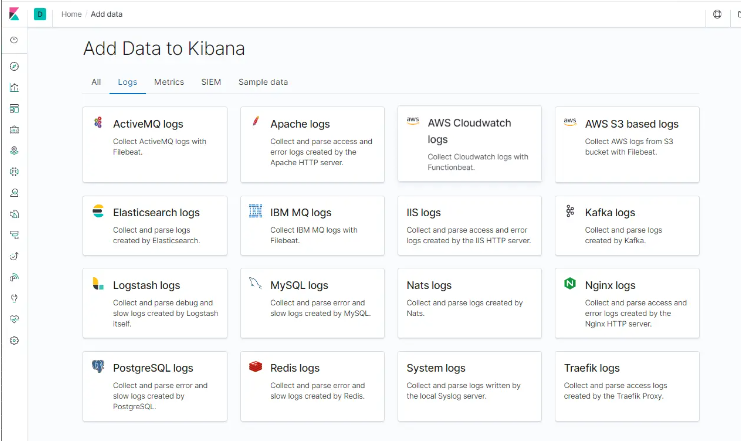Open the Traefik logs card title

coord(592,368)
